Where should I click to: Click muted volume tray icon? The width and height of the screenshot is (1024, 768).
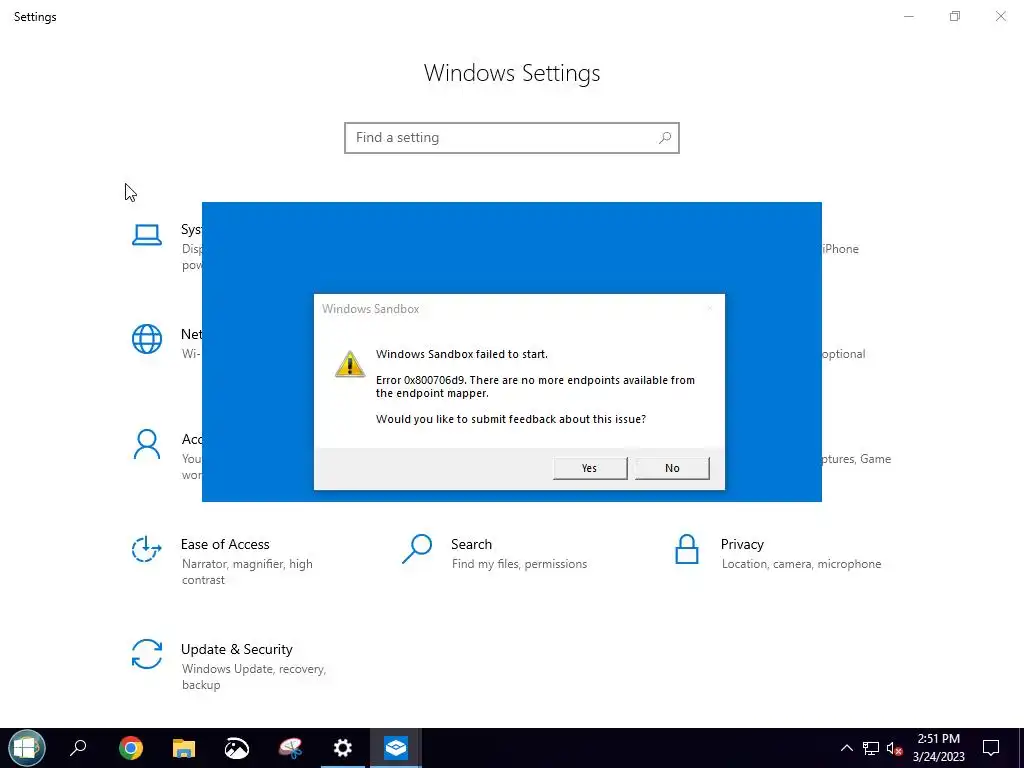tap(894, 748)
